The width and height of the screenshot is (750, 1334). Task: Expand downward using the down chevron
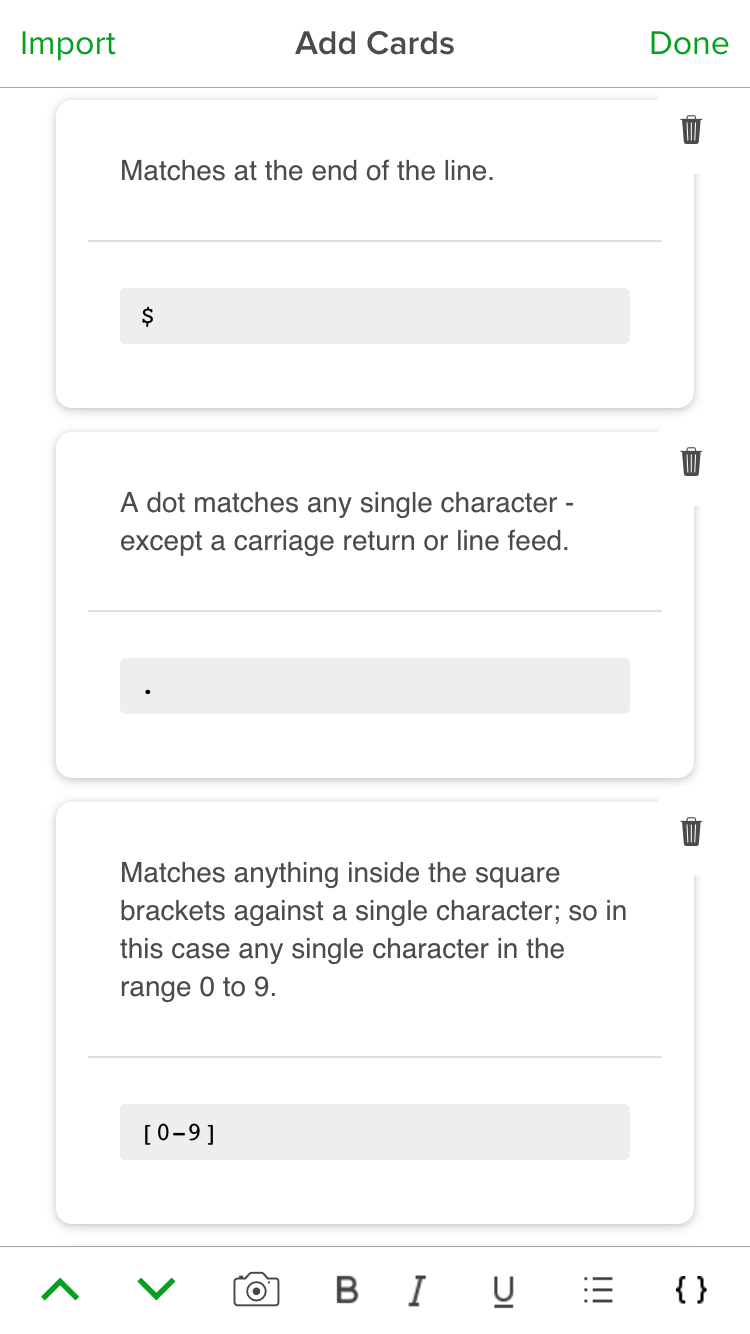[x=156, y=1288]
